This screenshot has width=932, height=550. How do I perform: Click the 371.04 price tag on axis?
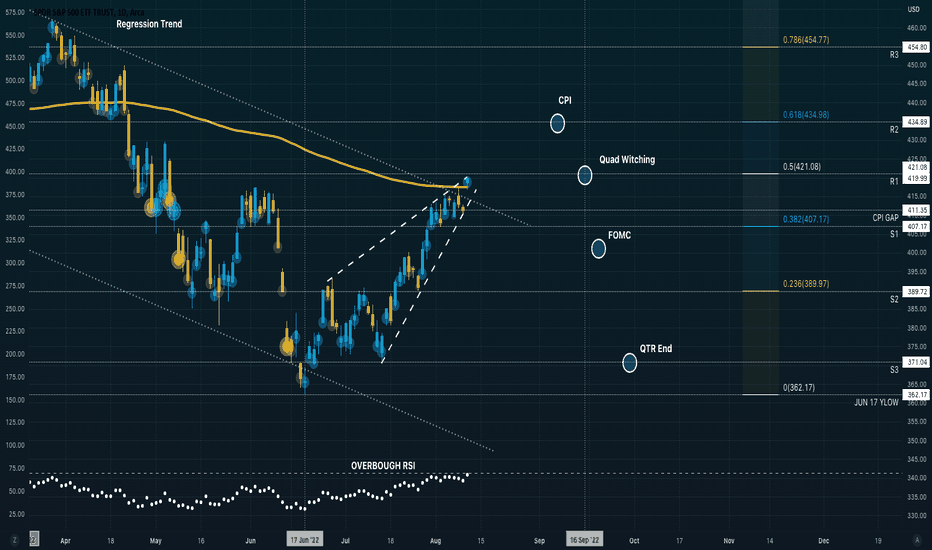point(915,362)
